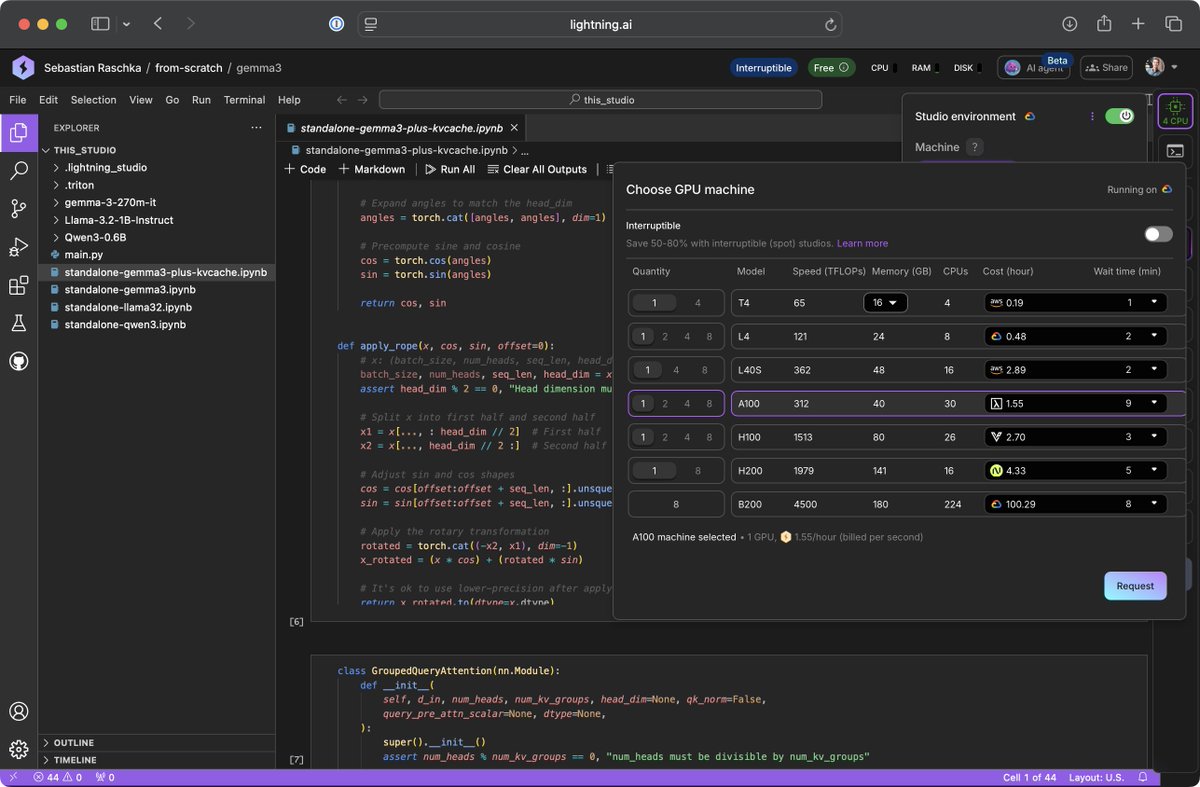The width and height of the screenshot is (1200, 787).
Task: Open the Selection menu
Action: tap(93, 100)
